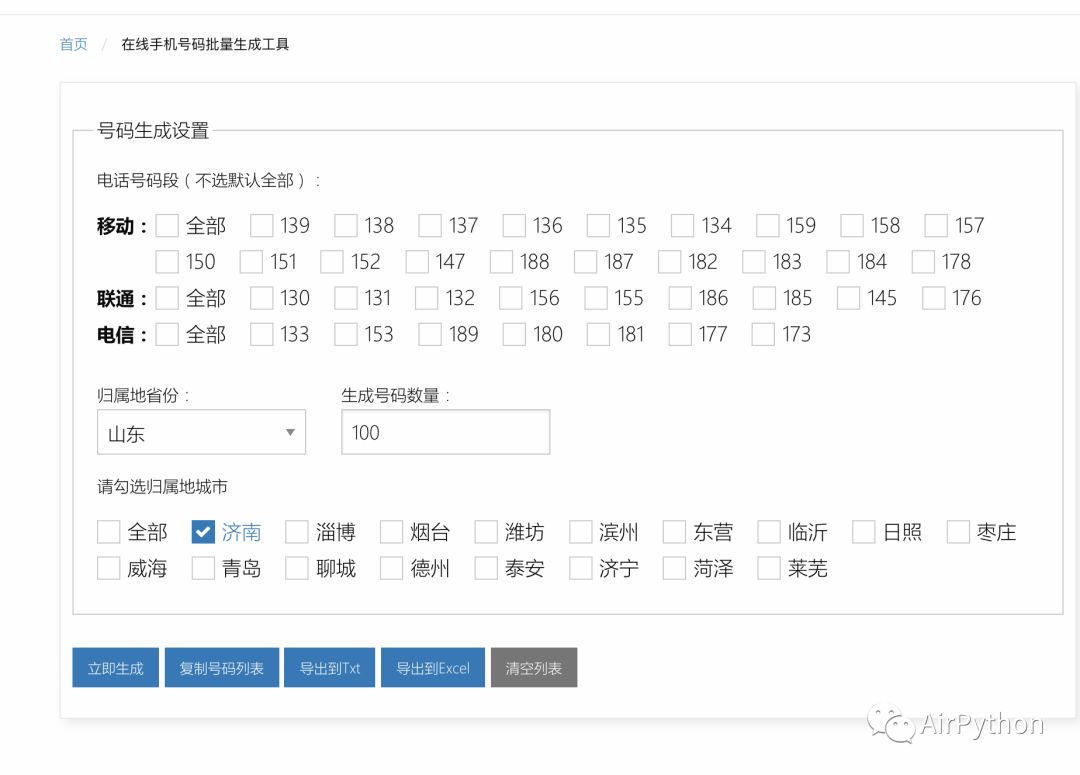Viewport: 1080px width, 775px height.
Task: Click the 立即生成 button
Action: tap(116, 668)
